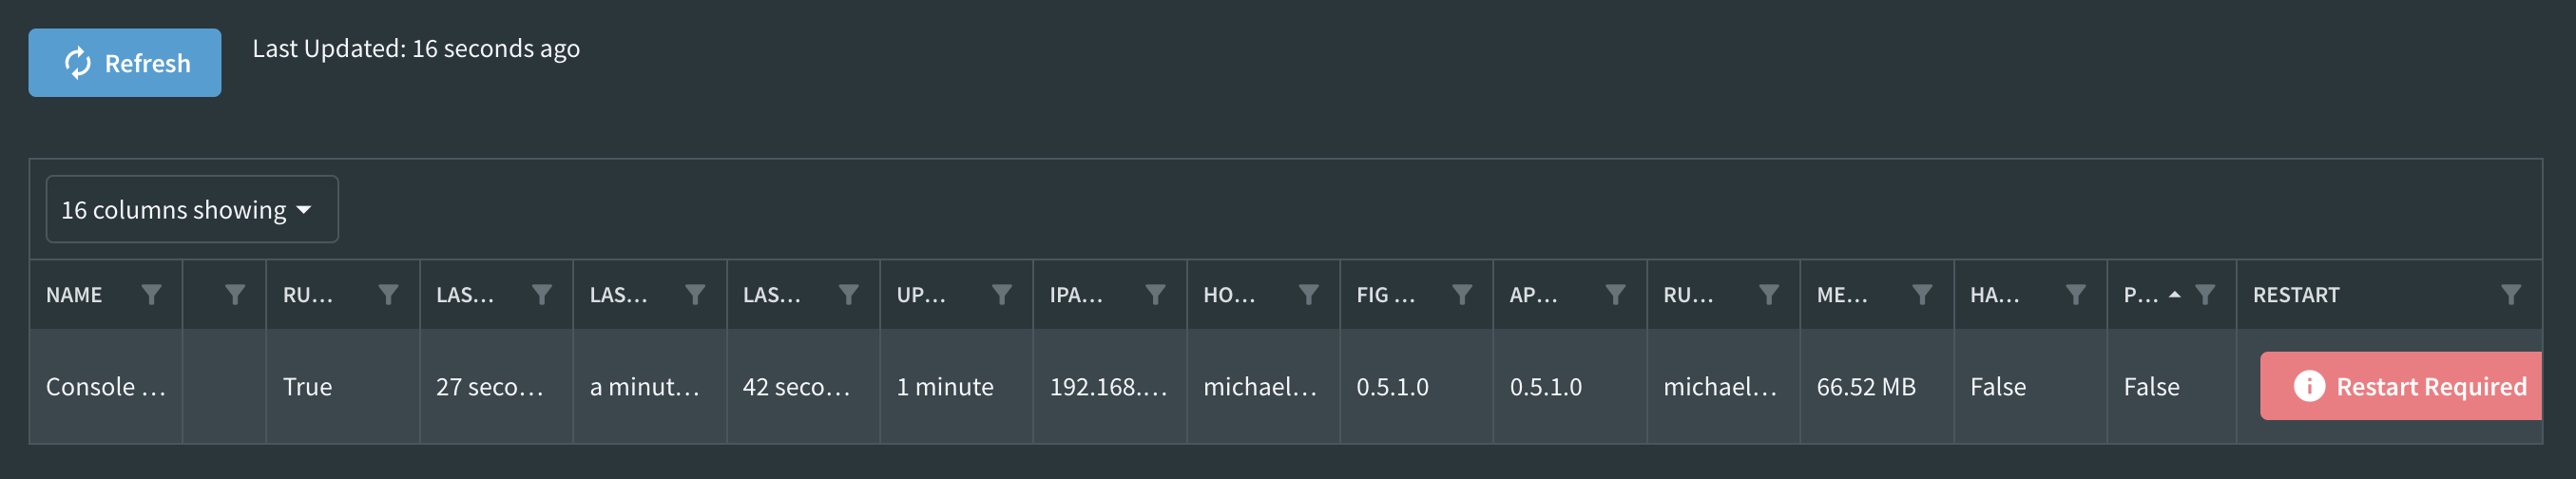The width and height of the screenshot is (2576, 479).
Task: Click filter icon in the ME... column
Action: click(x=1922, y=294)
